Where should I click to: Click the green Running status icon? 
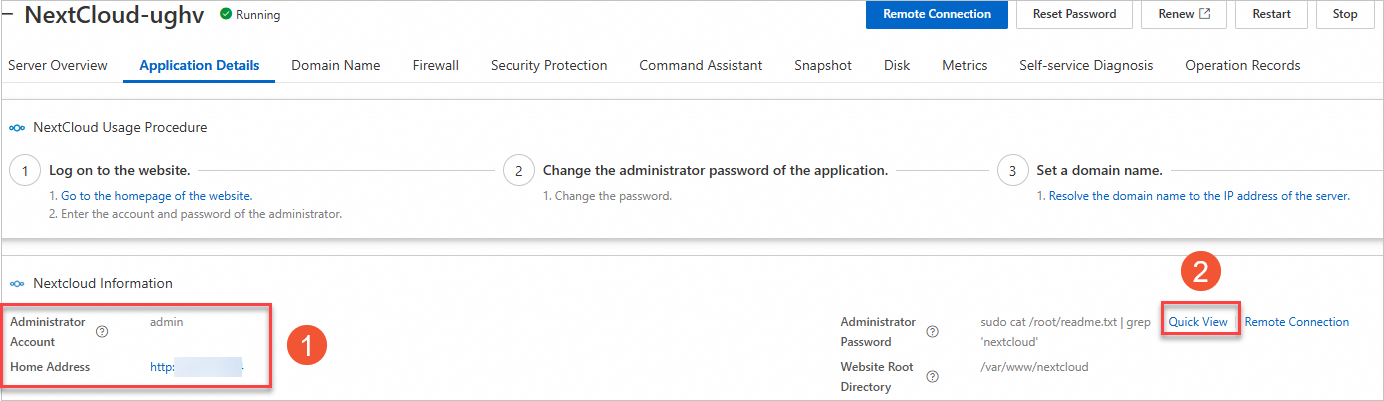click(226, 15)
